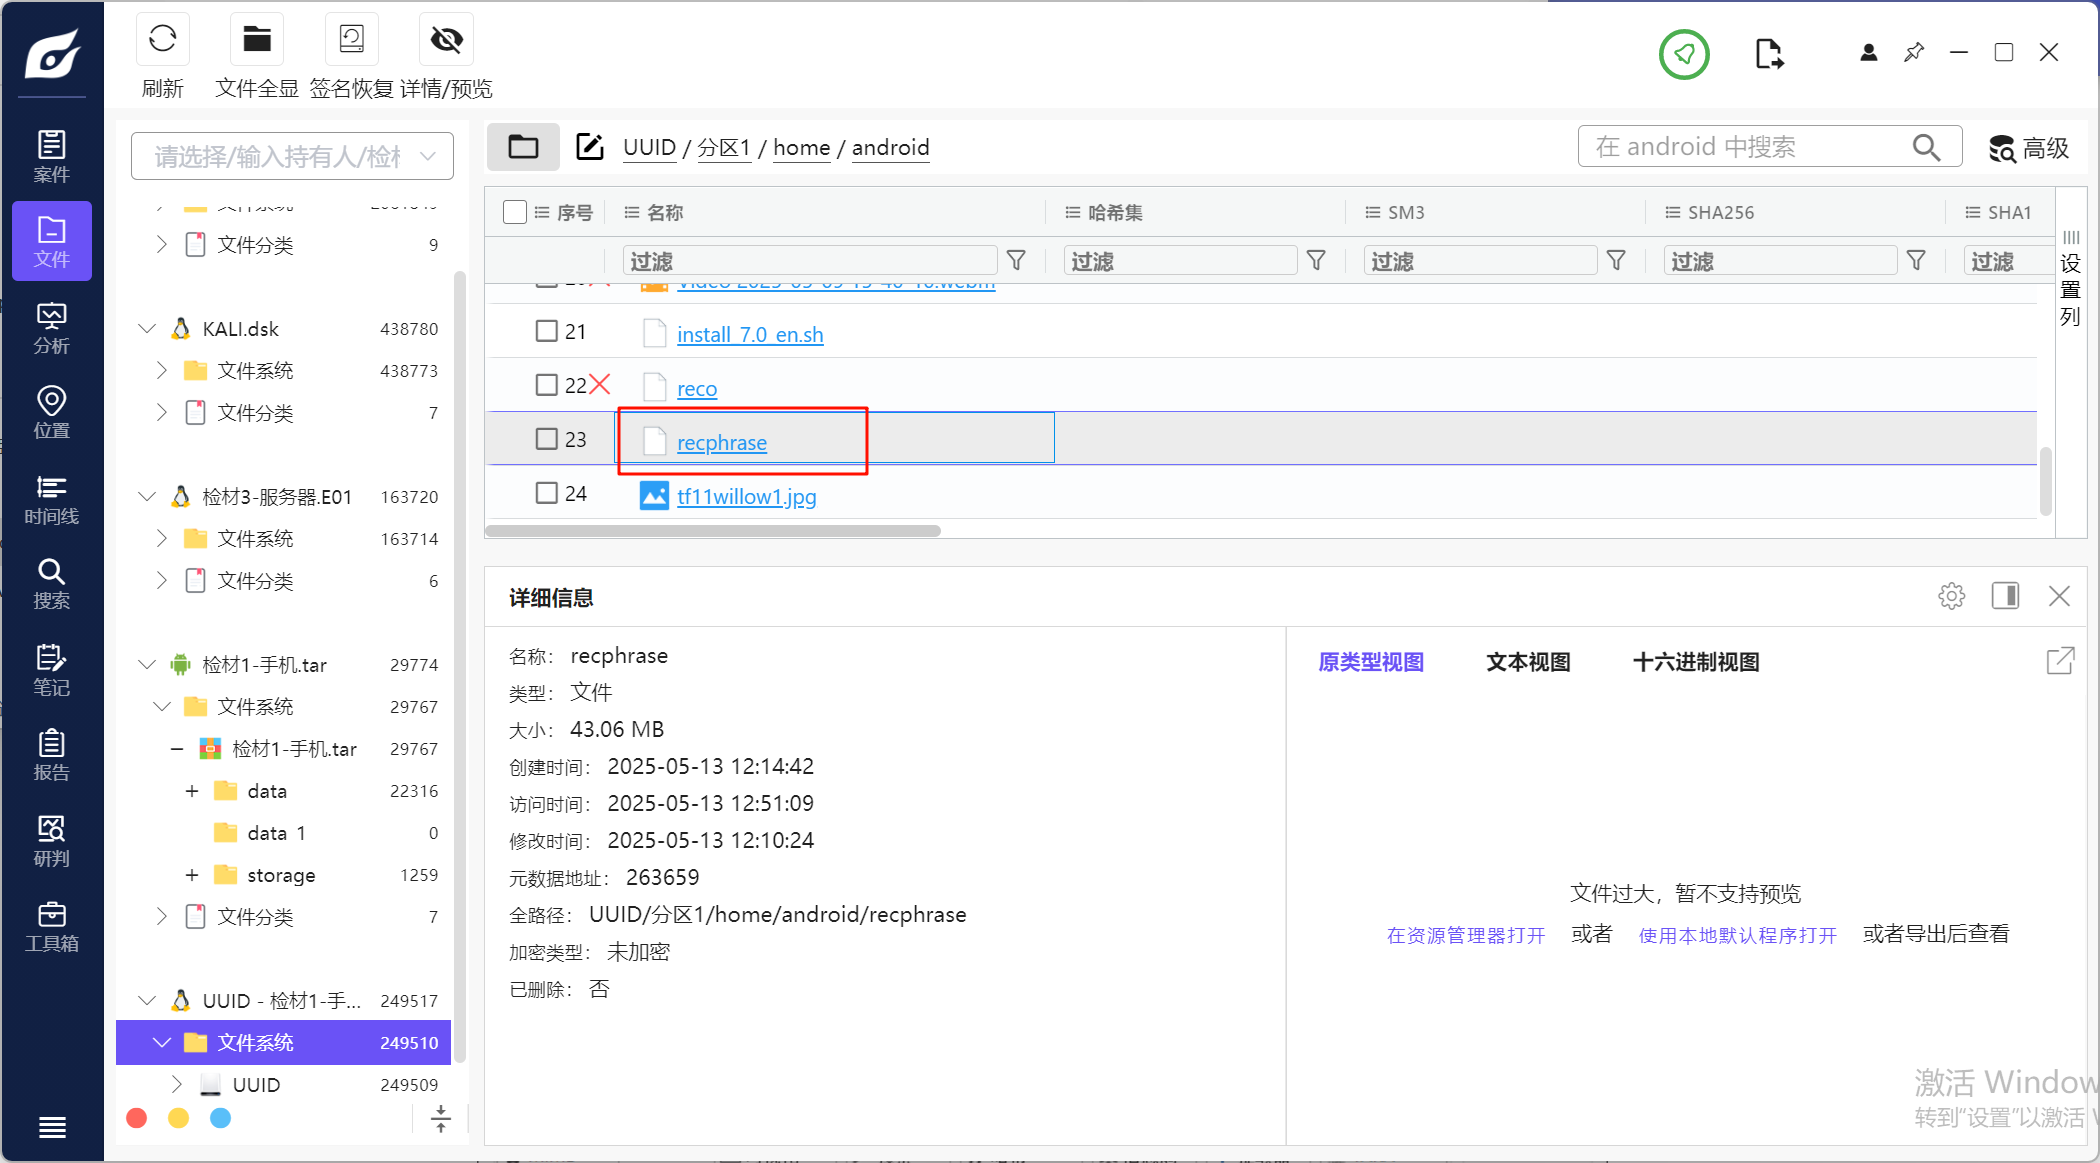Expand the storage folder in tree
Image resolution: width=2100 pixels, height=1163 pixels.
[192, 875]
